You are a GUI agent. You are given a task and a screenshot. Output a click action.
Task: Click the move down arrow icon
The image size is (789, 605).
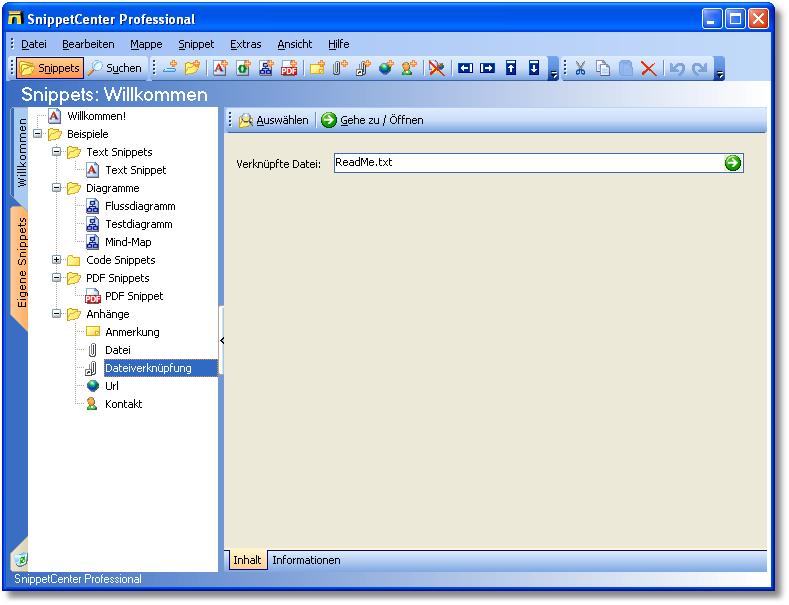pyautogui.click(x=534, y=68)
